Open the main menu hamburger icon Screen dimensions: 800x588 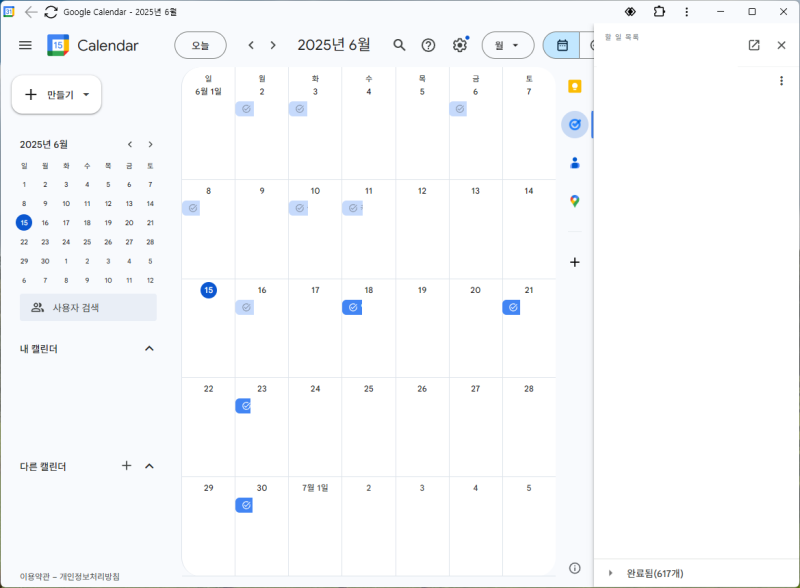25,45
